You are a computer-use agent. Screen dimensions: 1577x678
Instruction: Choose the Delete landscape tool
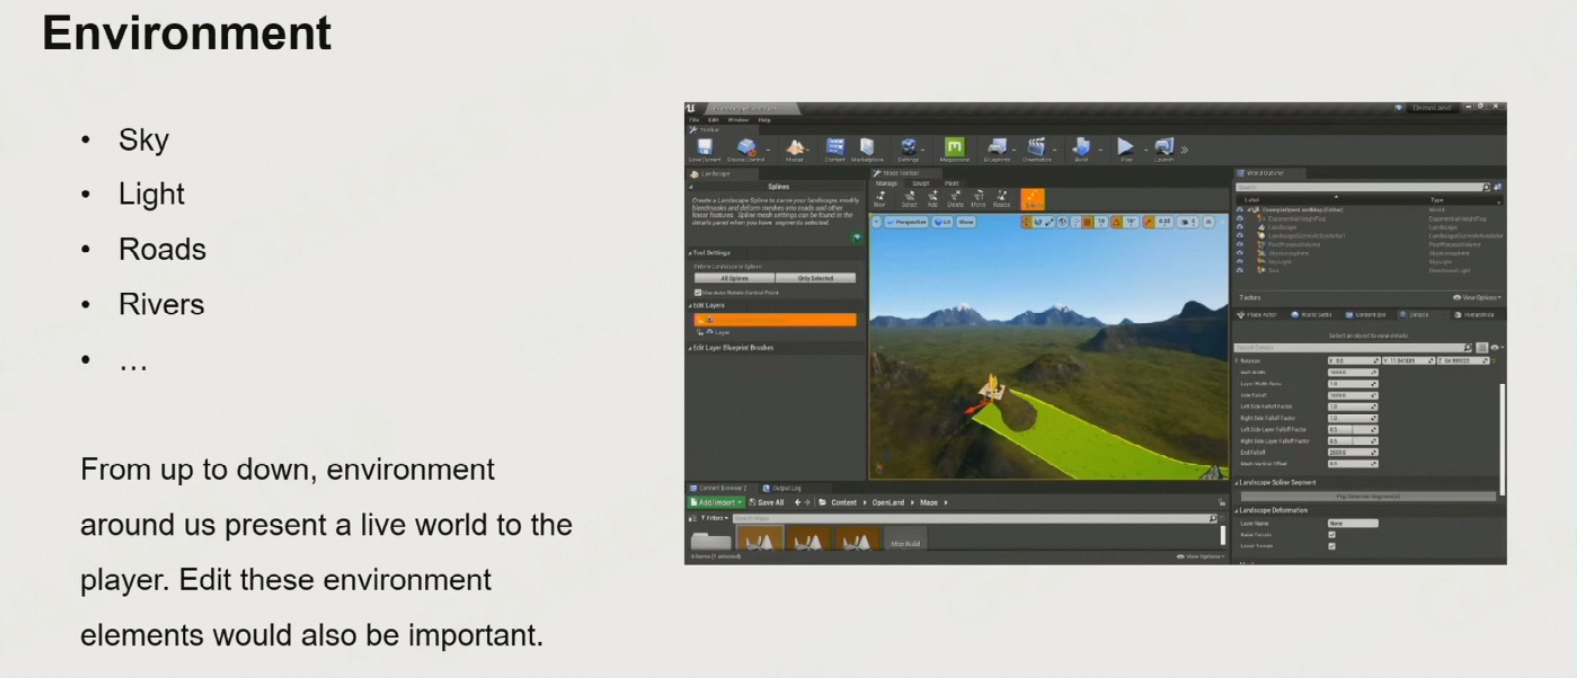[x=955, y=198]
